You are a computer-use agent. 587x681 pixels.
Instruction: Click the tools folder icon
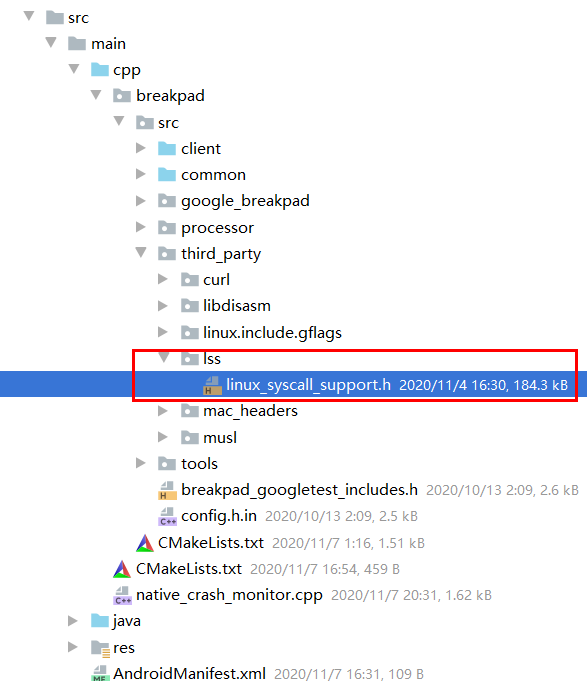pyautogui.click(x=167, y=464)
